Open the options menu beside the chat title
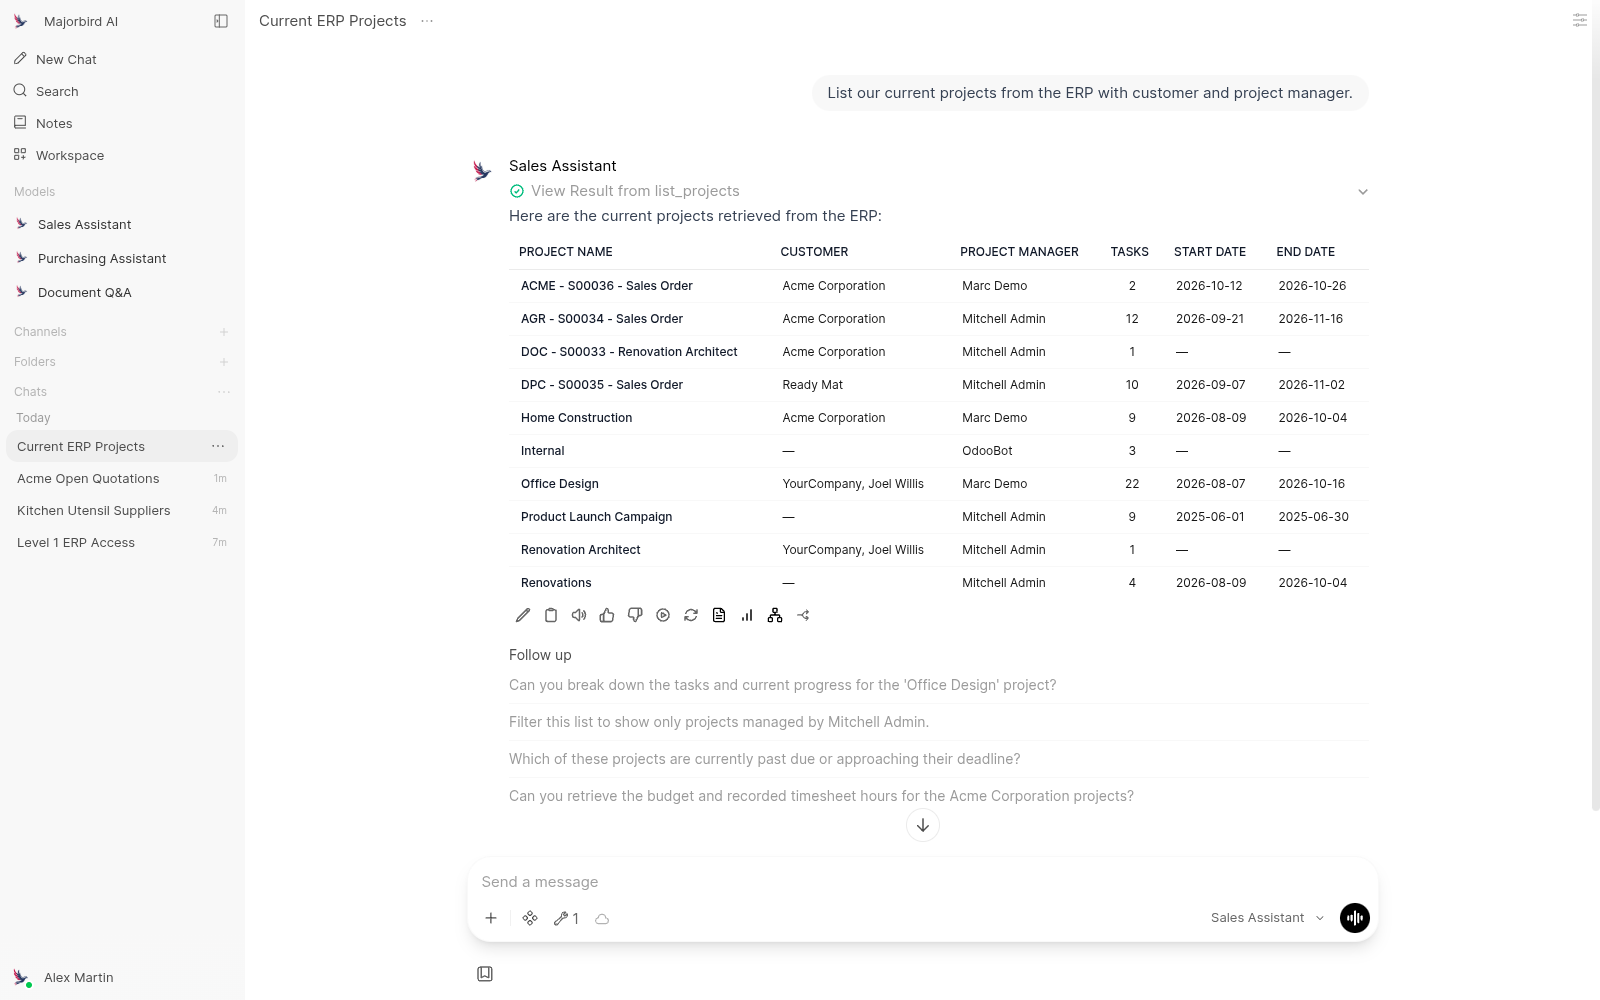 (427, 21)
